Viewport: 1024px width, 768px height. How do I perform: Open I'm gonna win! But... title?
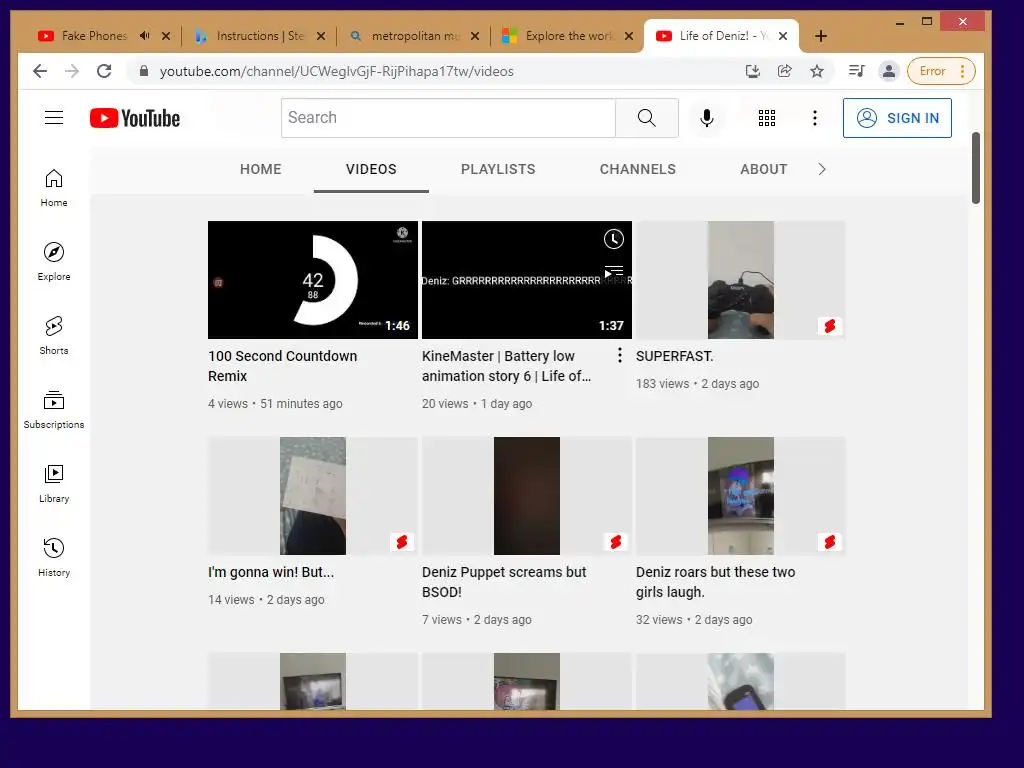click(x=270, y=572)
